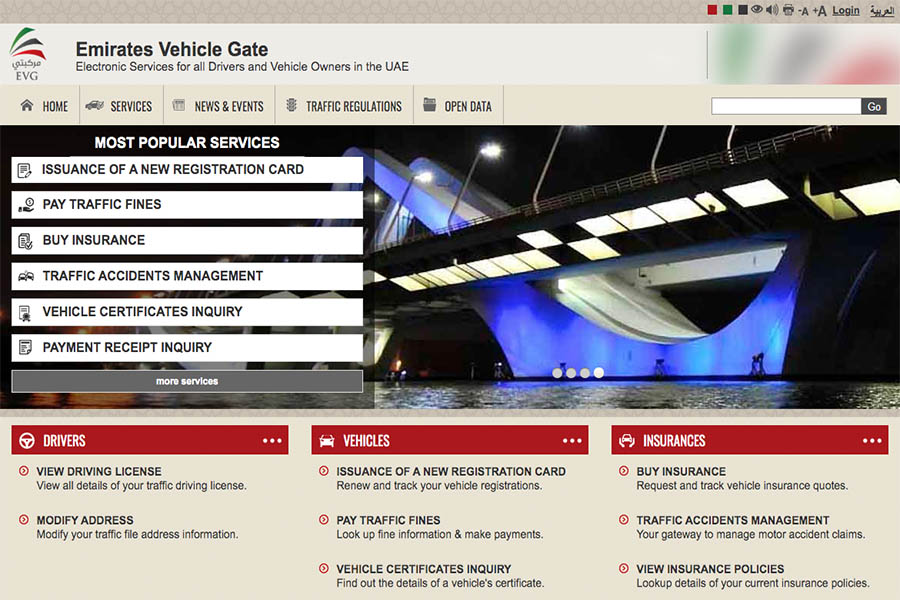Expand INSURANCES section via three dots

click(872, 440)
